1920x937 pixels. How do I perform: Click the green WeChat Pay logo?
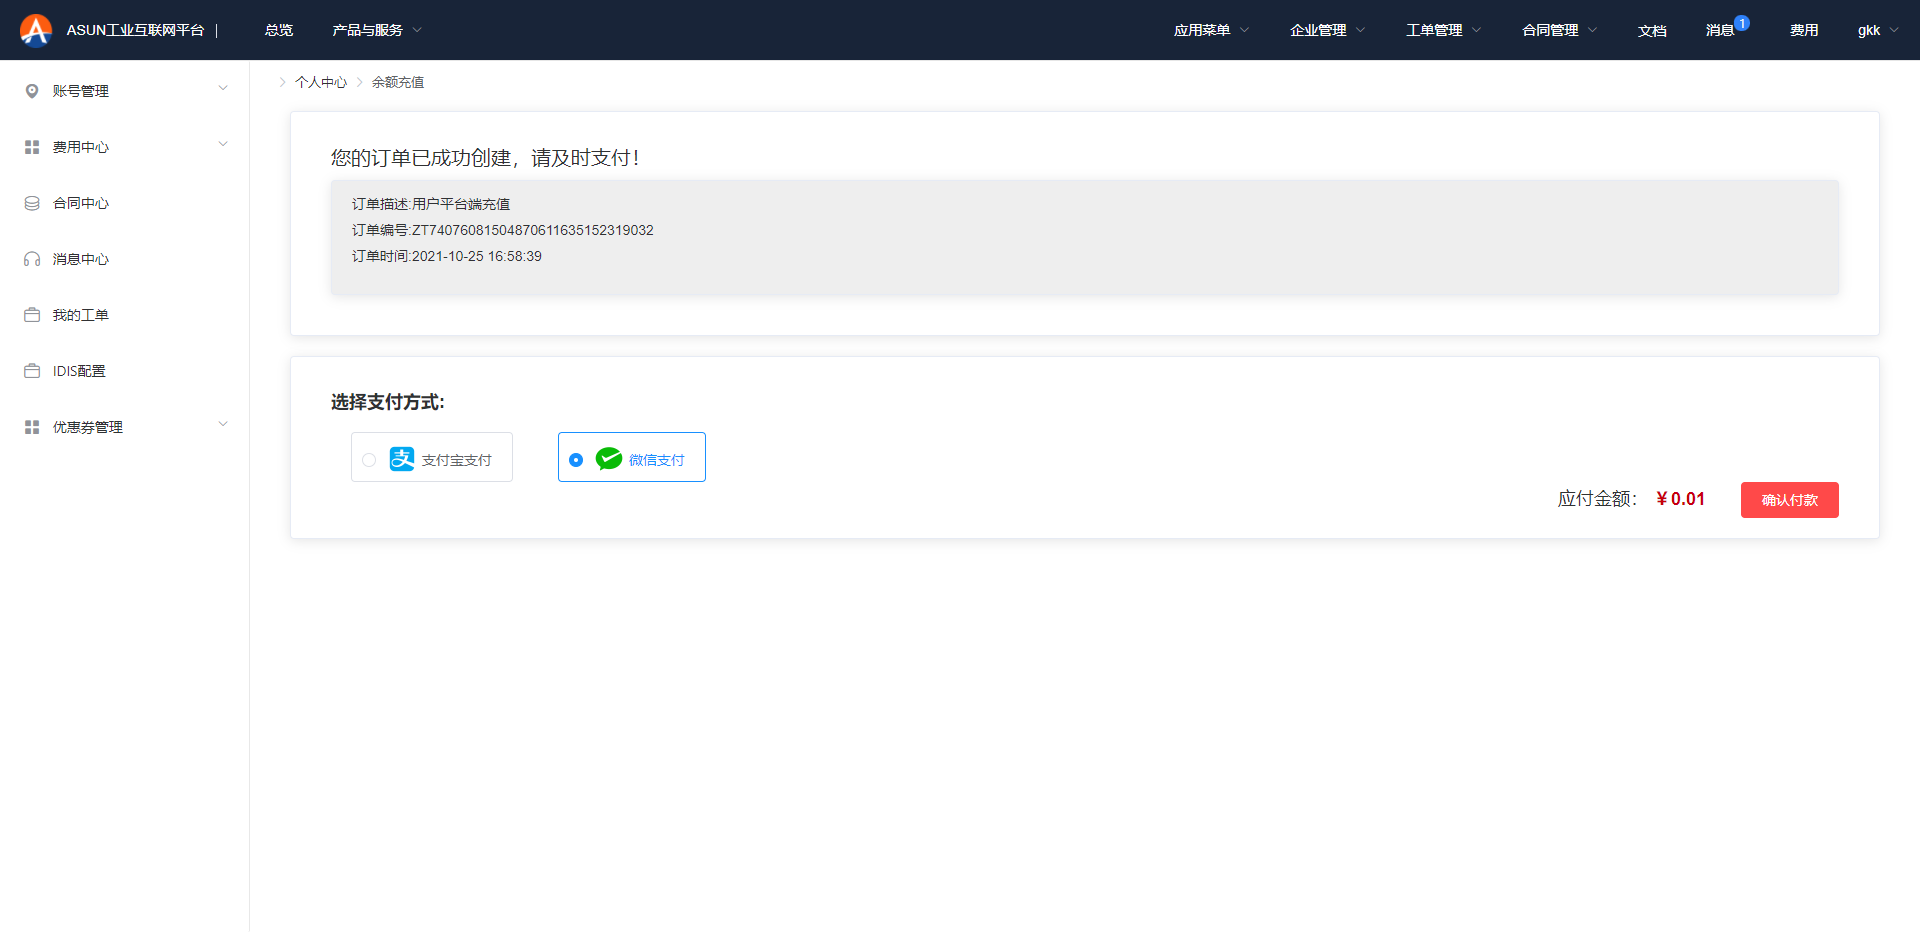click(x=608, y=459)
